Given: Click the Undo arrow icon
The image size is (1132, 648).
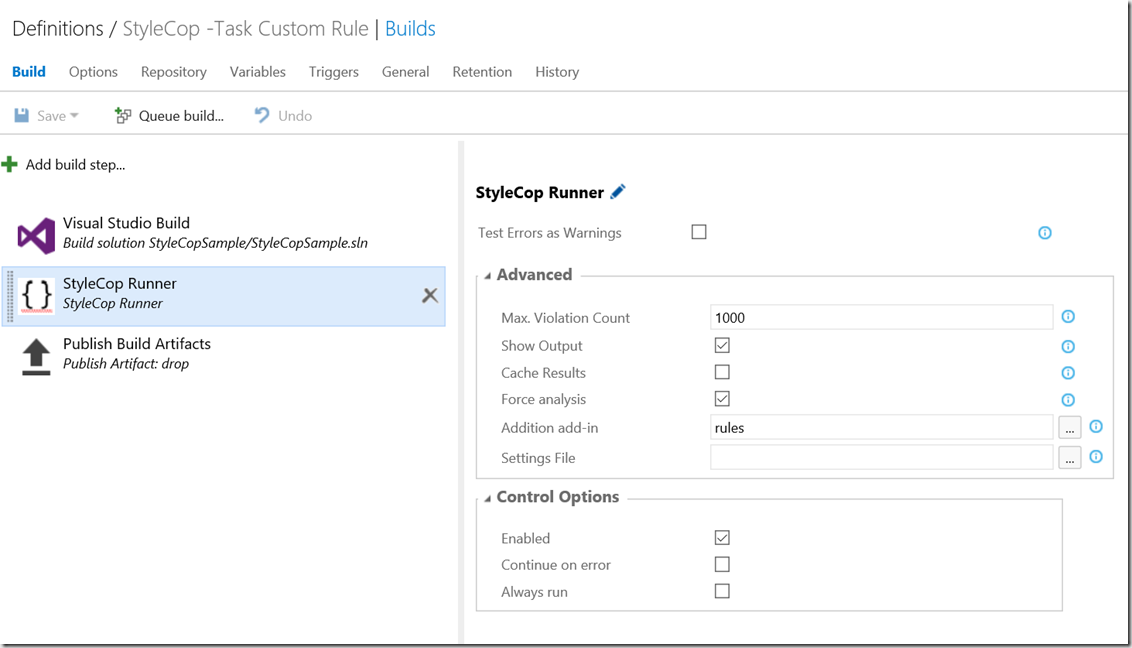Looking at the screenshot, I should [x=262, y=115].
